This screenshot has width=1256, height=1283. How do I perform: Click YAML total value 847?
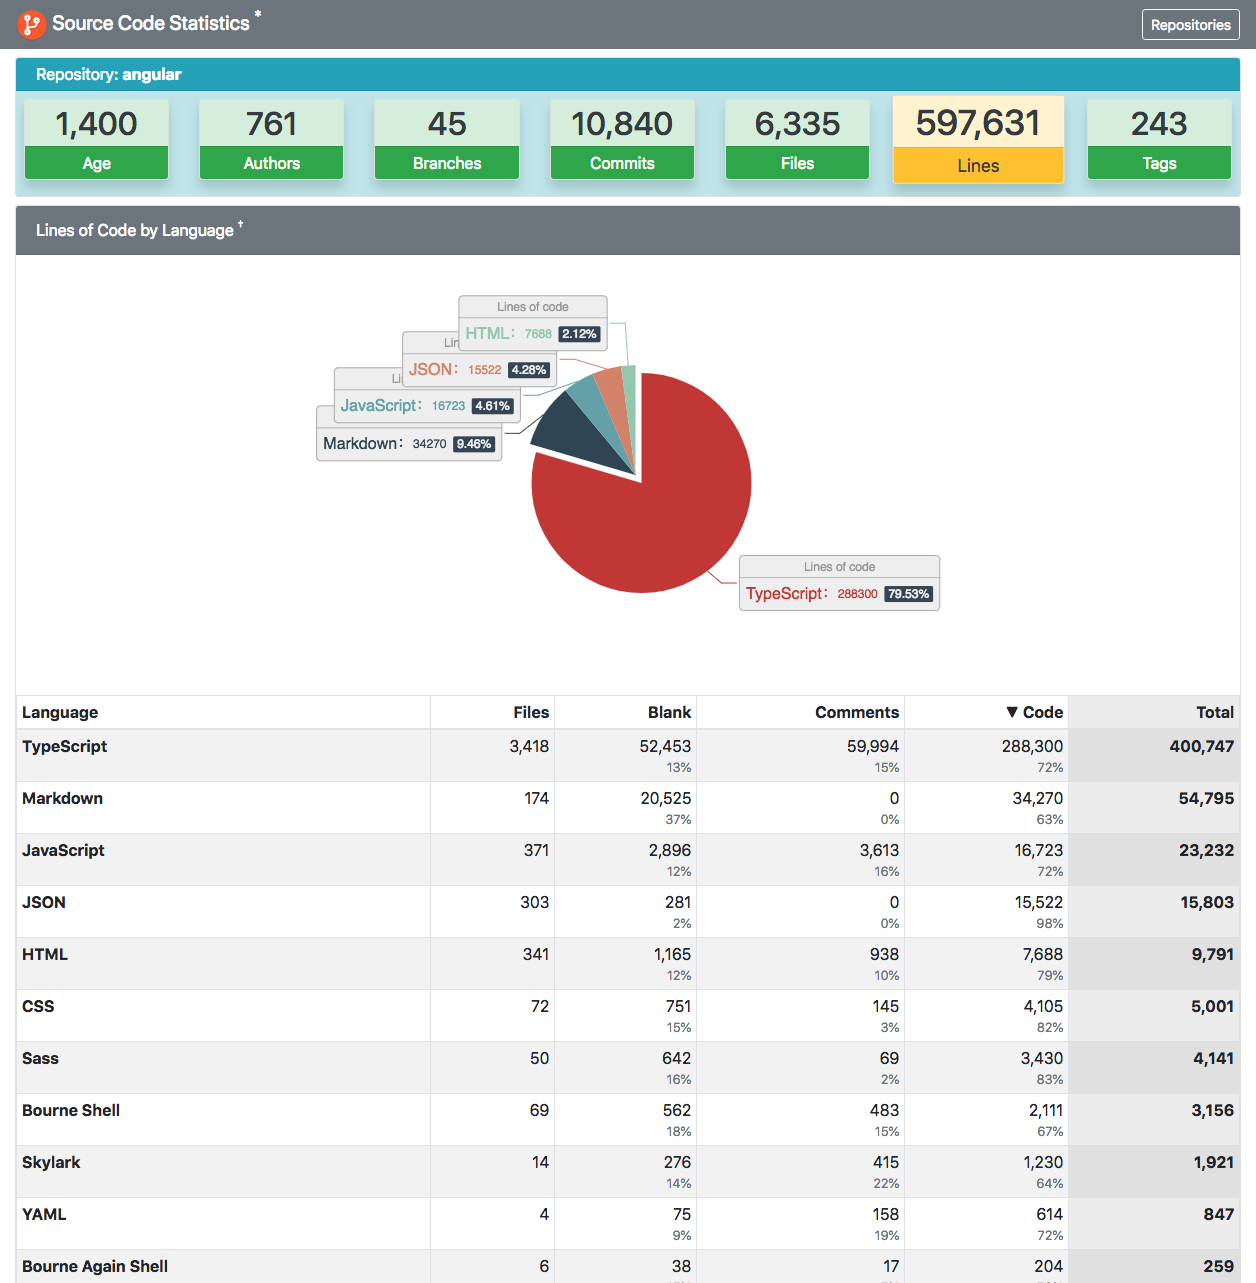click(x=1219, y=1214)
